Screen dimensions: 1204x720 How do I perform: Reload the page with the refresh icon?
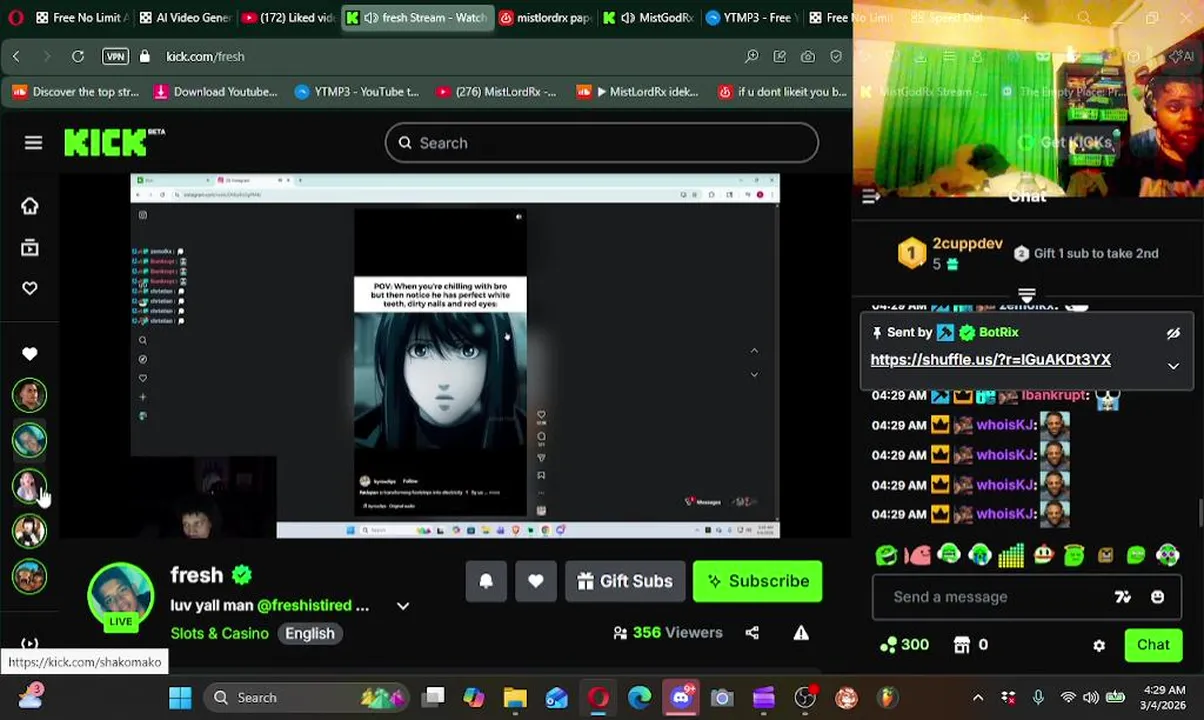pos(77,57)
